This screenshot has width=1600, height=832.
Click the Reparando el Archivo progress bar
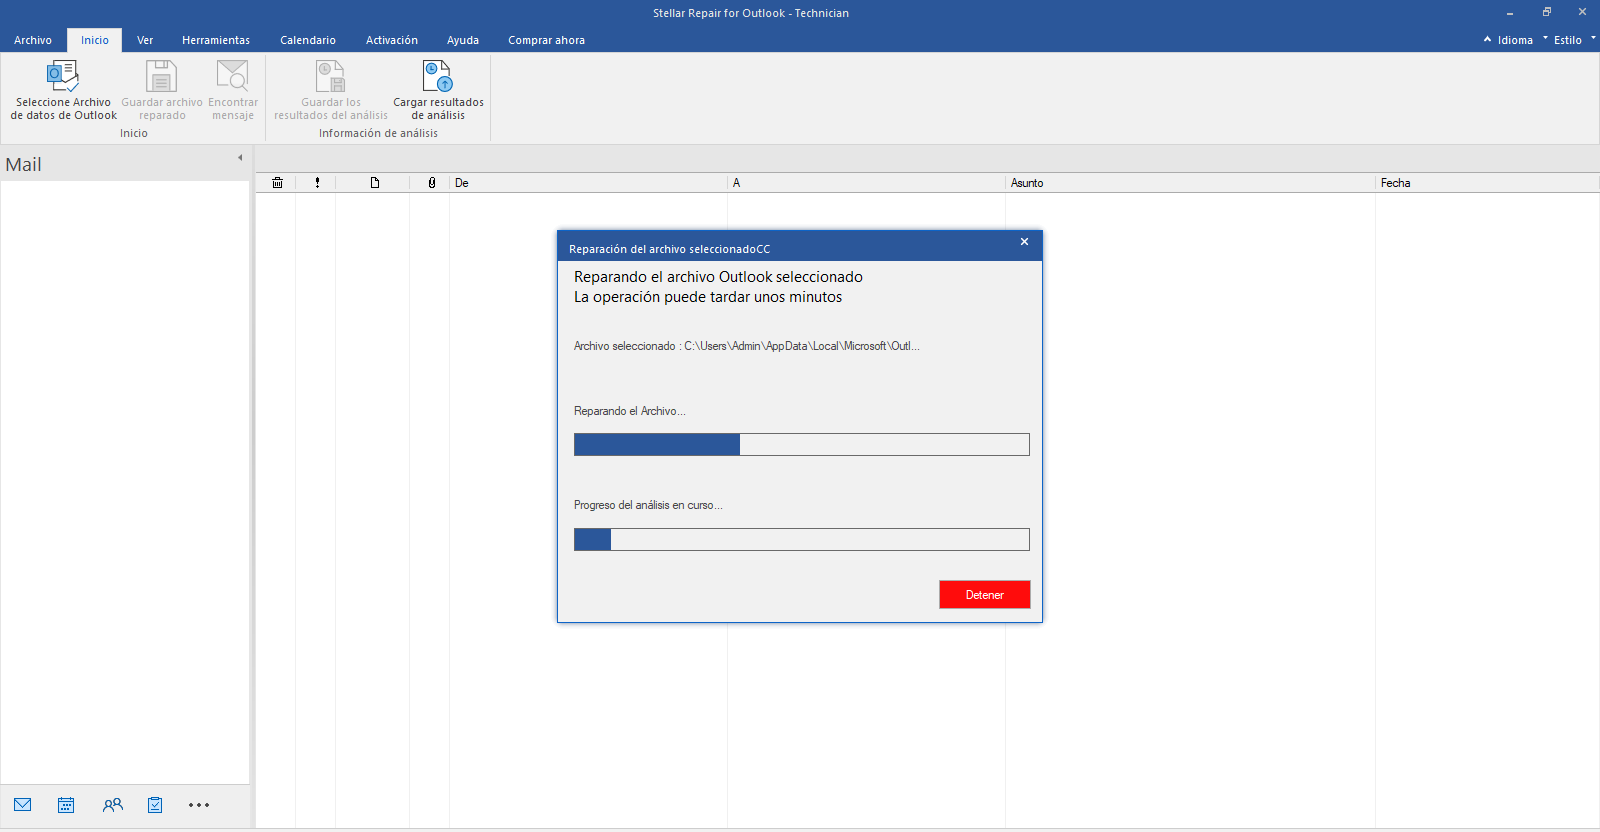pos(802,445)
